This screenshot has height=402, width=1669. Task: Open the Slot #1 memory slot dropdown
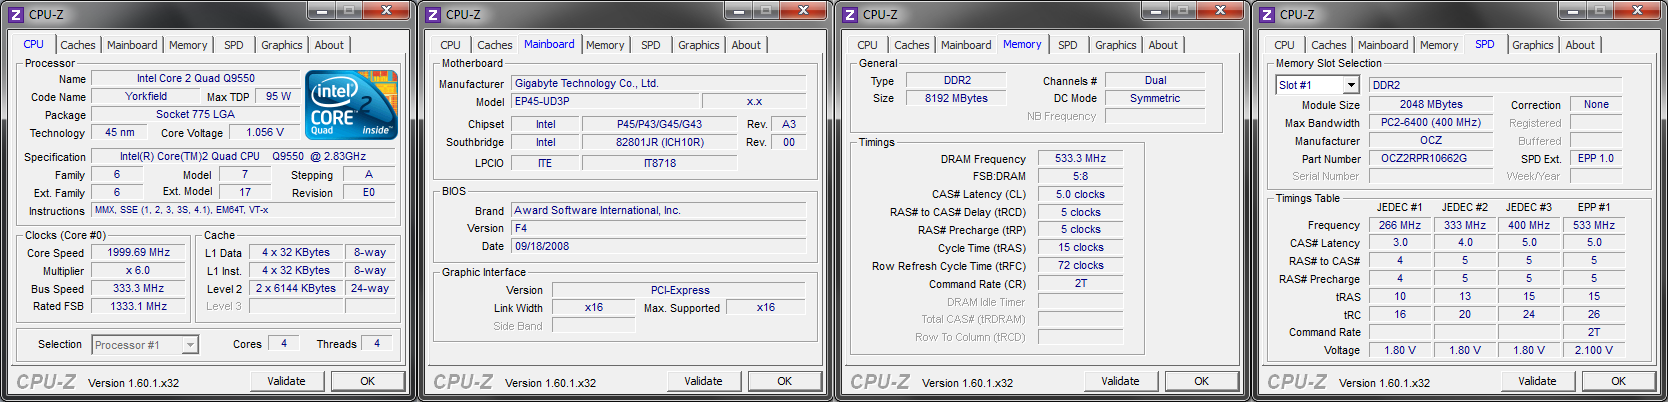coord(1318,85)
